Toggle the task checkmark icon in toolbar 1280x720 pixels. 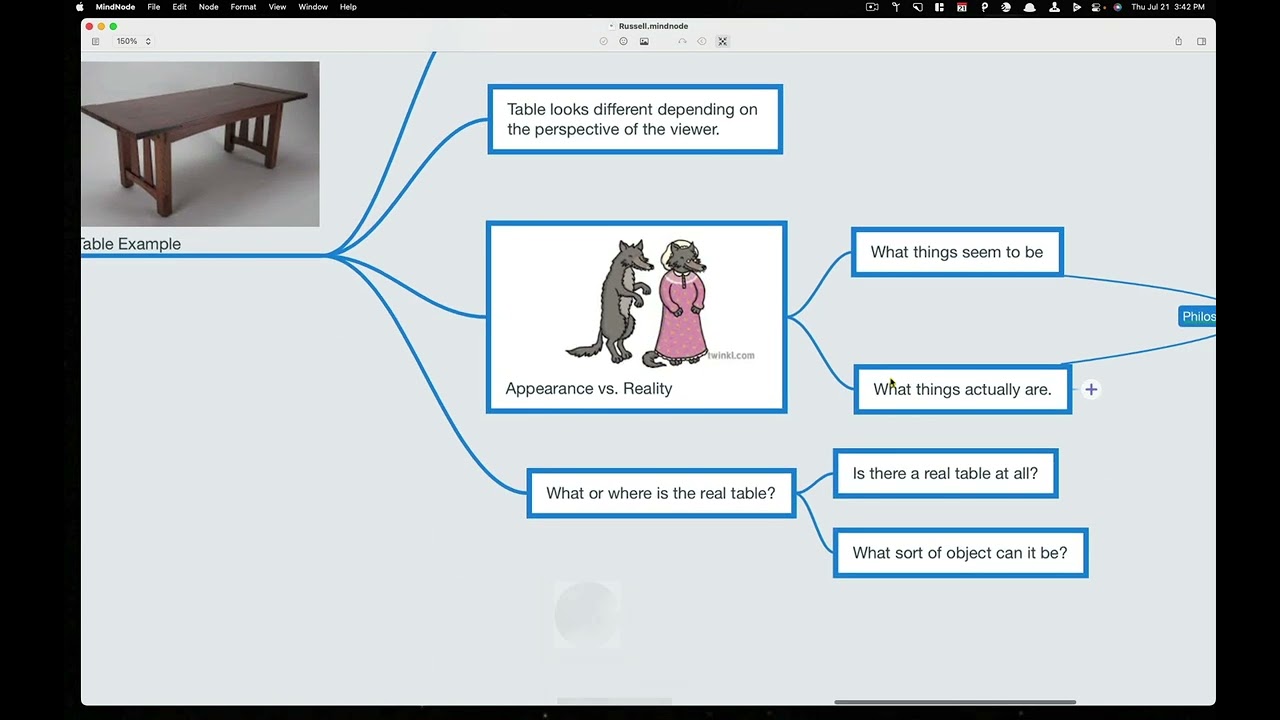[603, 41]
